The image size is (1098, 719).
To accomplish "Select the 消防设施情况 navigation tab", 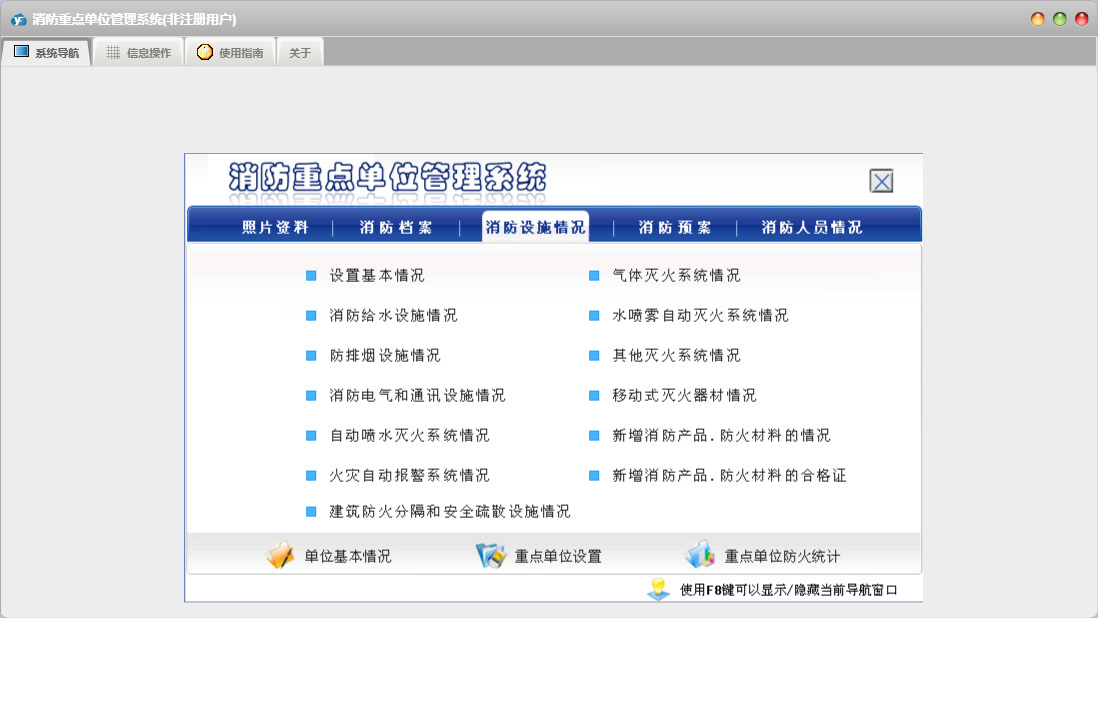I will click(x=535, y=228).
